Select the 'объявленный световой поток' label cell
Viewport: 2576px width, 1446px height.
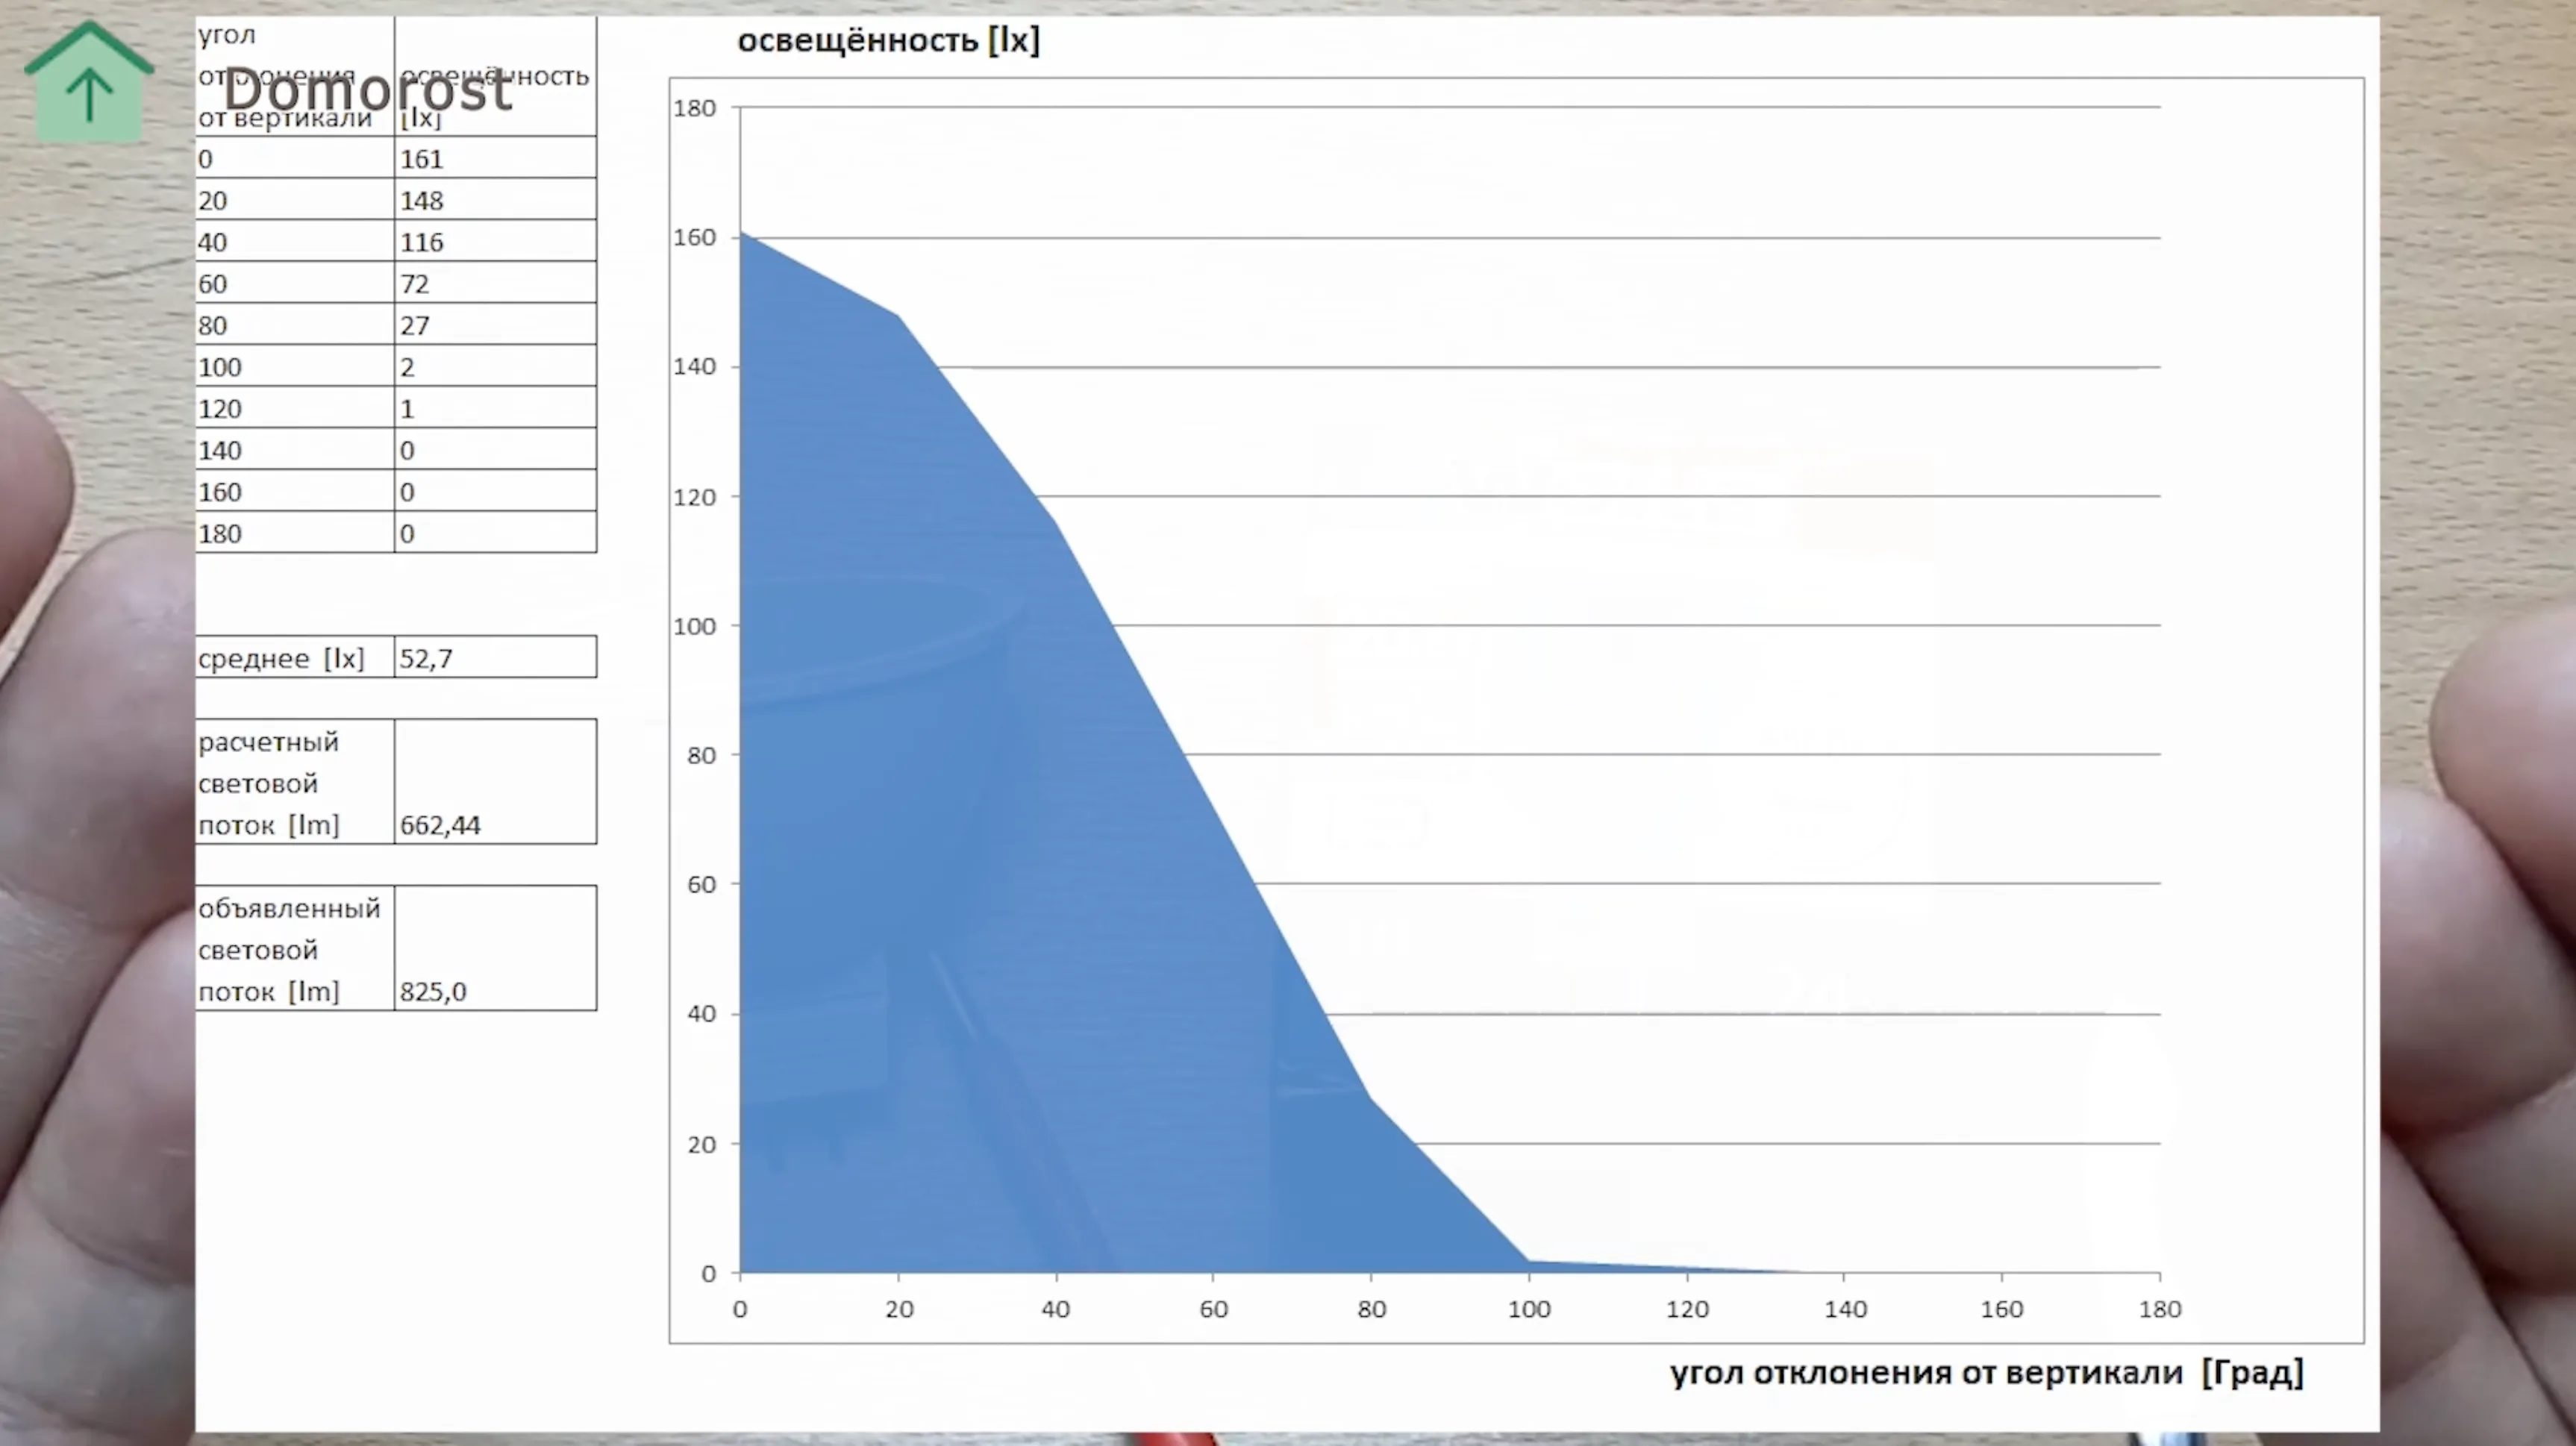(x=294, y=948)
